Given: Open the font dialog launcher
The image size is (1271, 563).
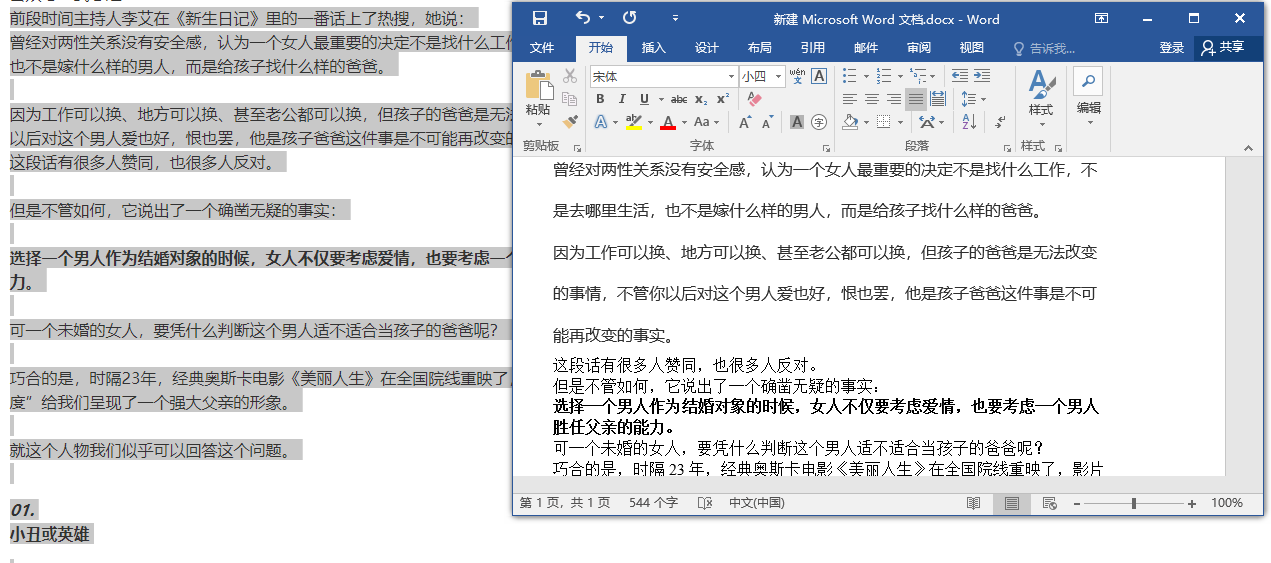Looking at the screenshot, I should [x=827, y=148].
